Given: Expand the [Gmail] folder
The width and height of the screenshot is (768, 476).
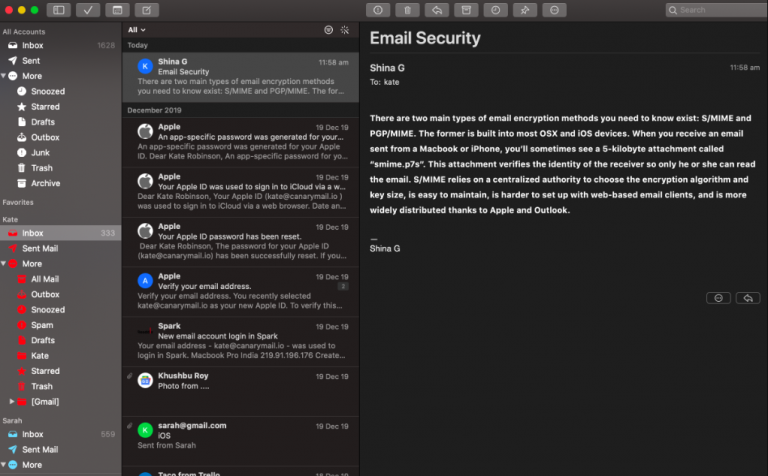Looking at the screenshot, I should click(12, 401).
